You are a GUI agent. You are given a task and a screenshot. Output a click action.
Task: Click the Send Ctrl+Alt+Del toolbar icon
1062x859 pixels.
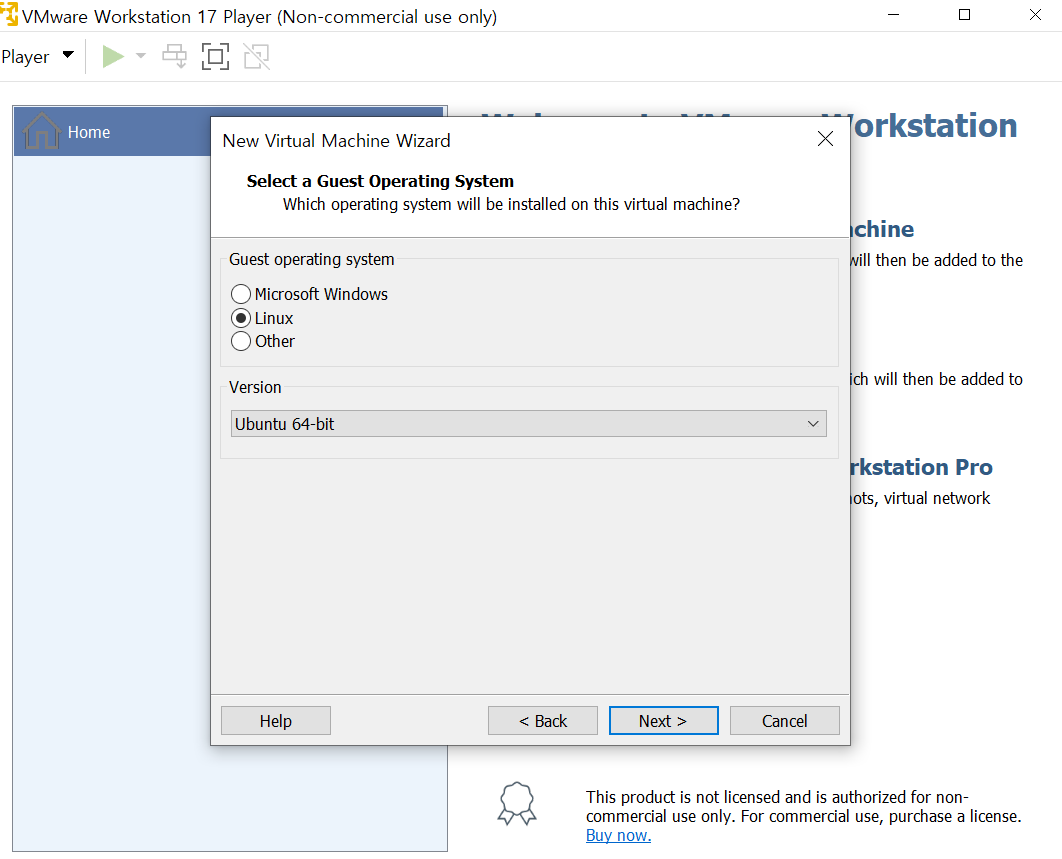pos(175,56)
